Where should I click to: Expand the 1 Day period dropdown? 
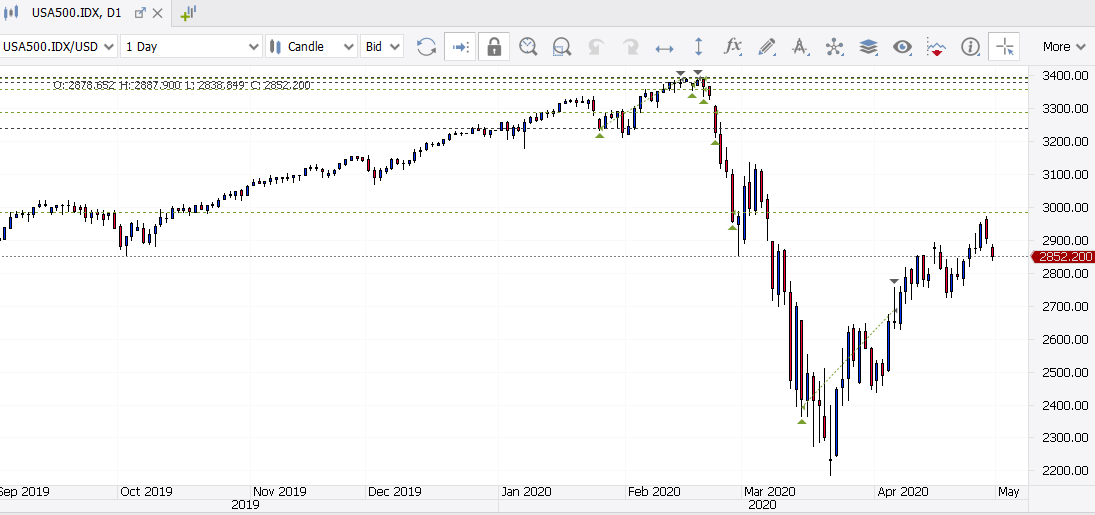coord(191,47)
